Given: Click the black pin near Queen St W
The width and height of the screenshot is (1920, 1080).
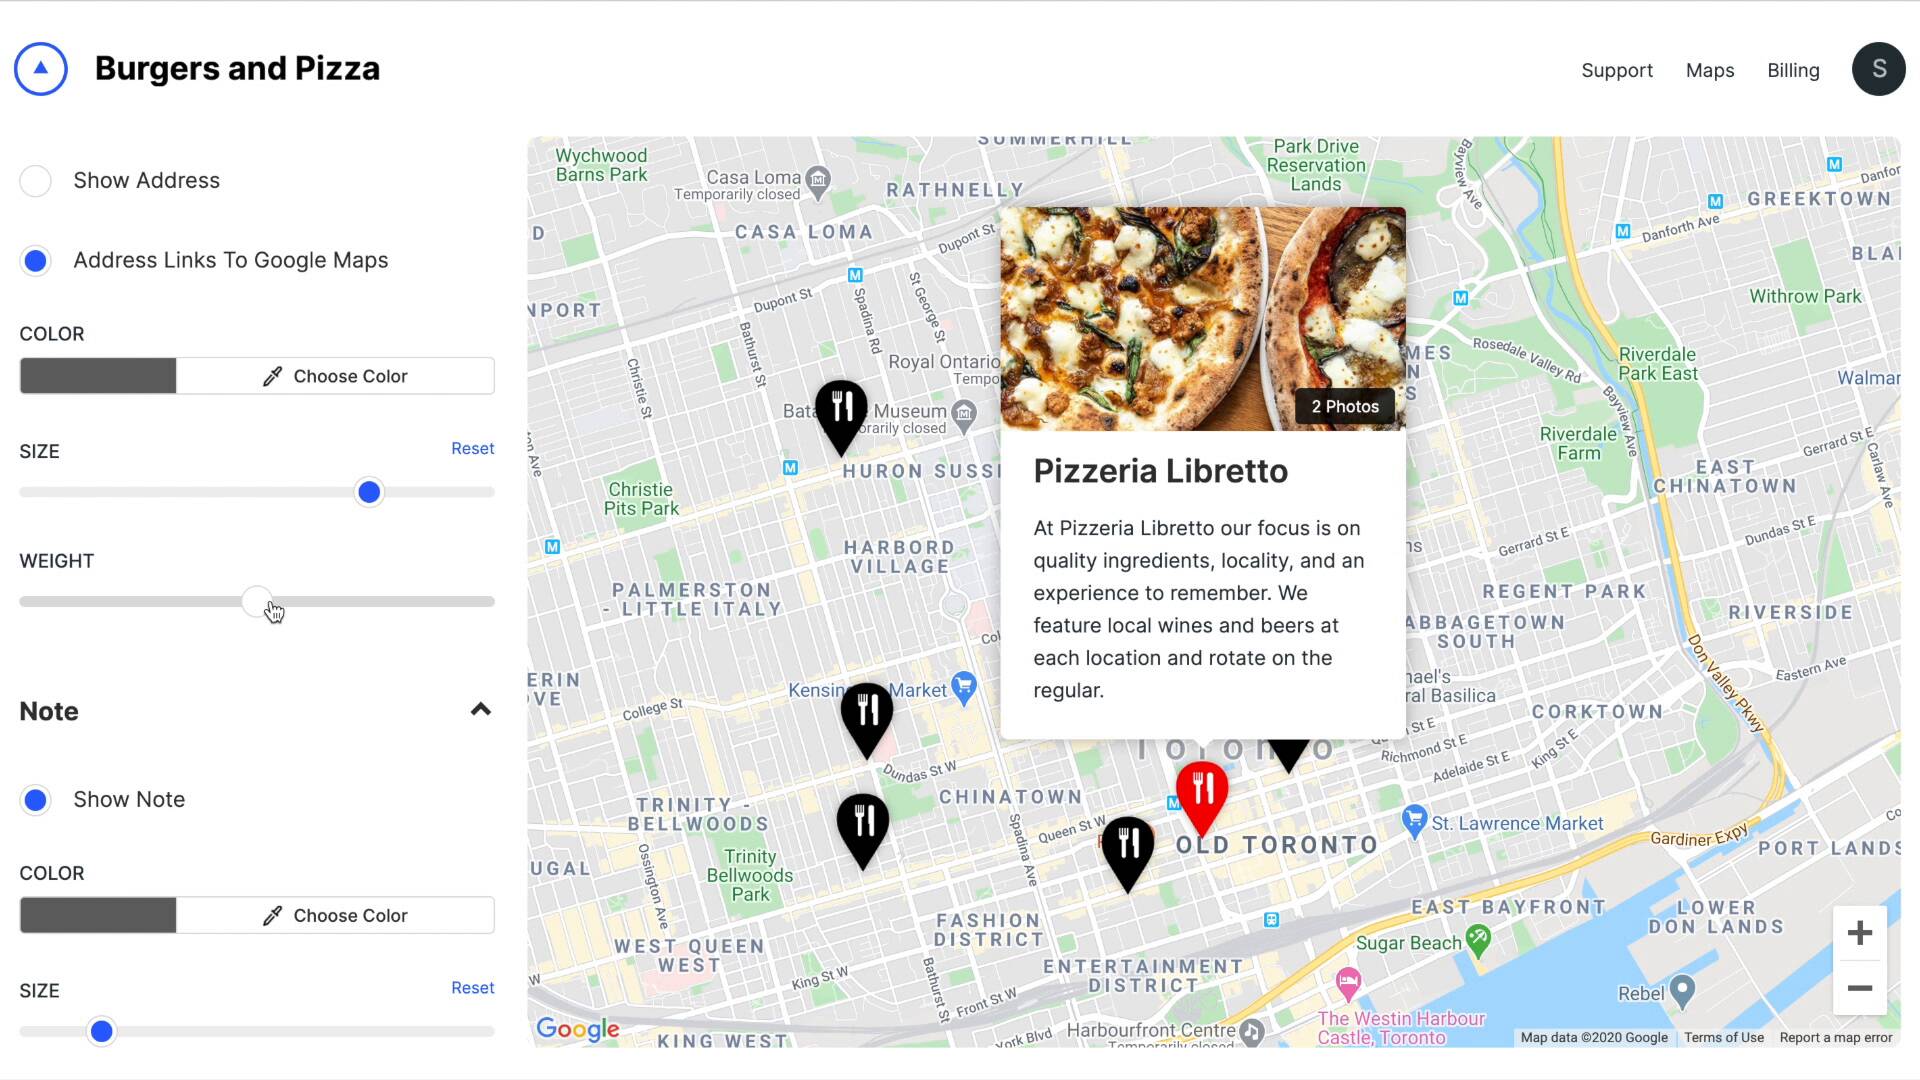Looking at the screenshot, I should pyautogui.click(x=1128, y=853).
